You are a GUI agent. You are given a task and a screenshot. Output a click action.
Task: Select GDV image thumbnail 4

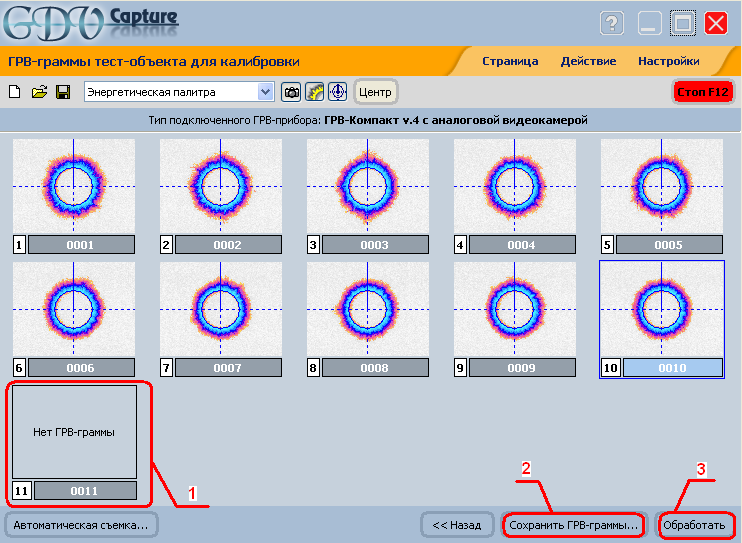pos(515,186)
